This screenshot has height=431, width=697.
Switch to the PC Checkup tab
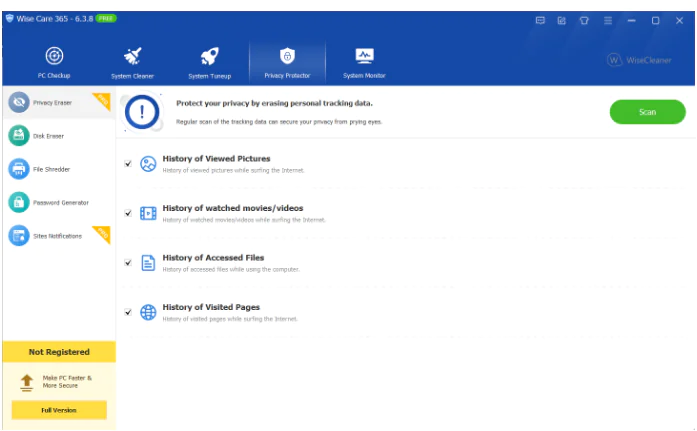tap(55, 62)
